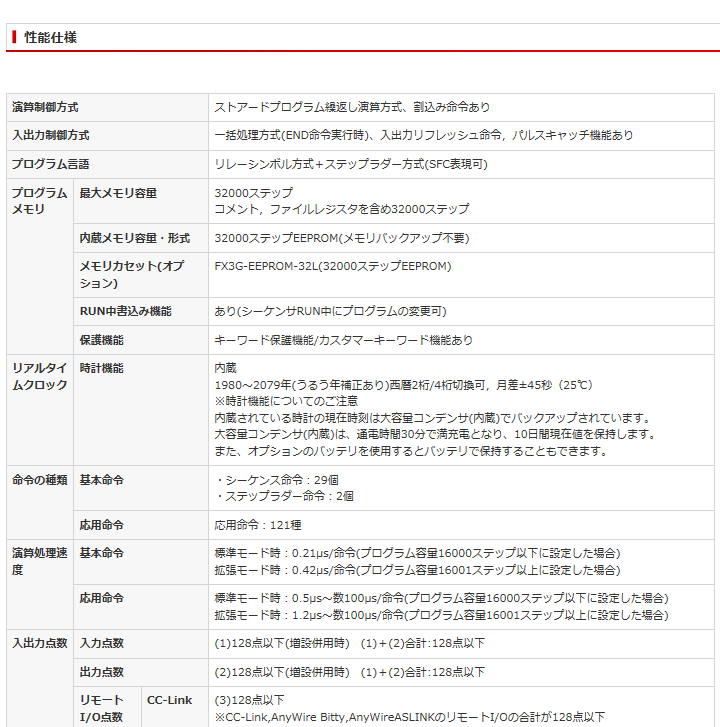Click the (3)128点以下 CC-Link value
720x727 pixels.
point(249,700)
